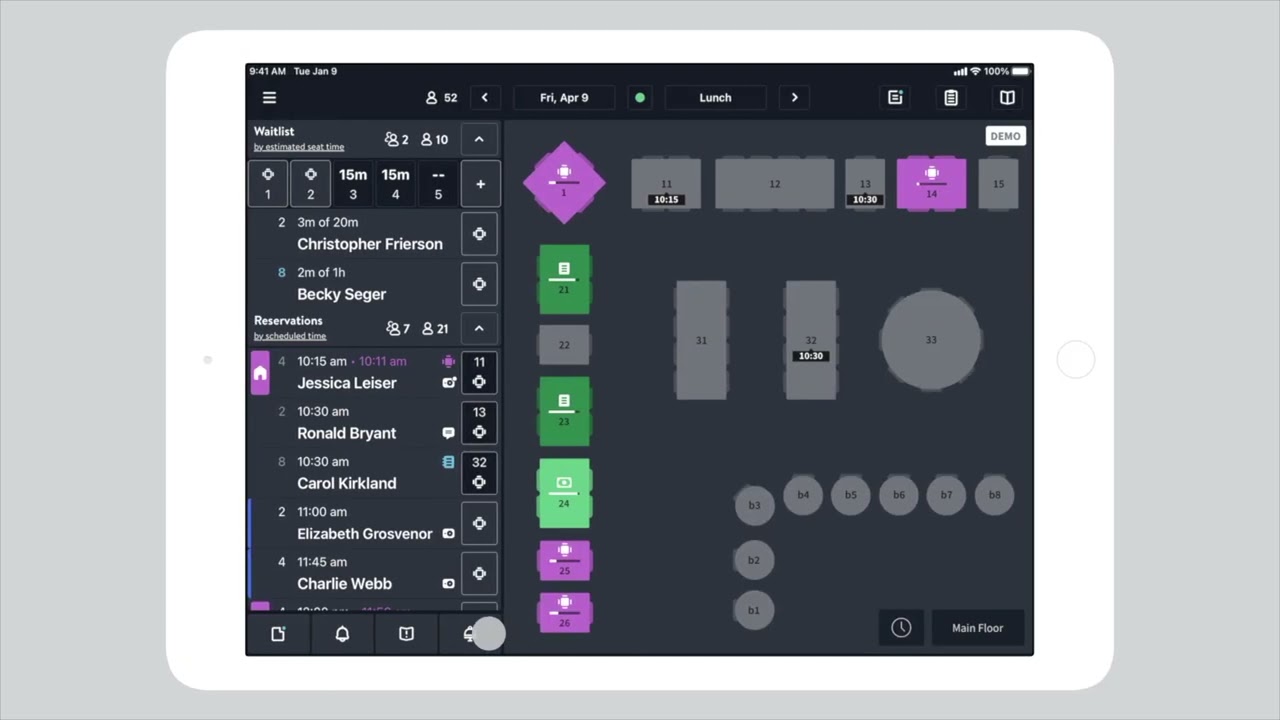Seat Carol Kirkland at table 32
The width and height of the screenshot is (1280, 720).
[479, 472]
